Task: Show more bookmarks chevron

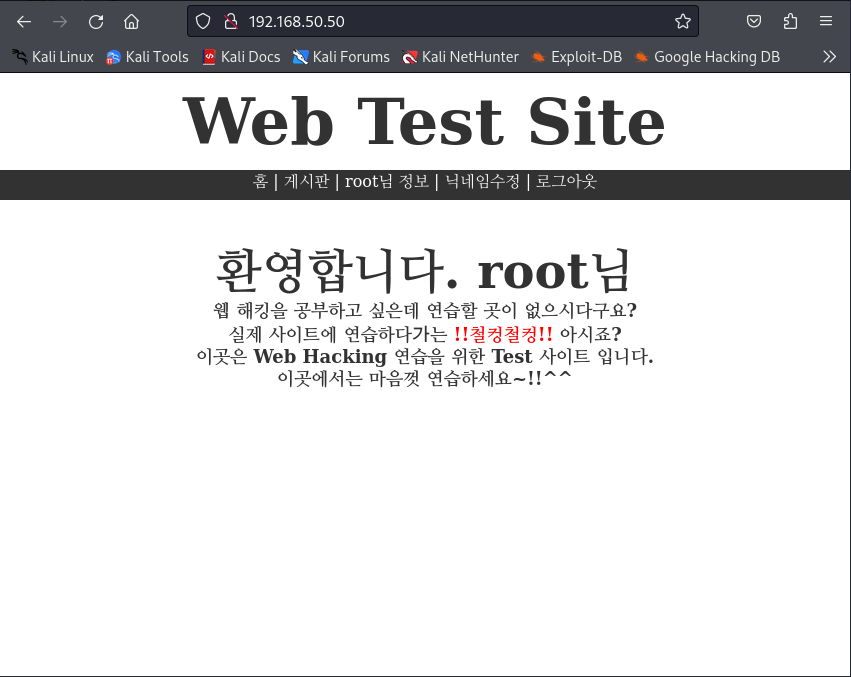Action: (x=829, y=56)
